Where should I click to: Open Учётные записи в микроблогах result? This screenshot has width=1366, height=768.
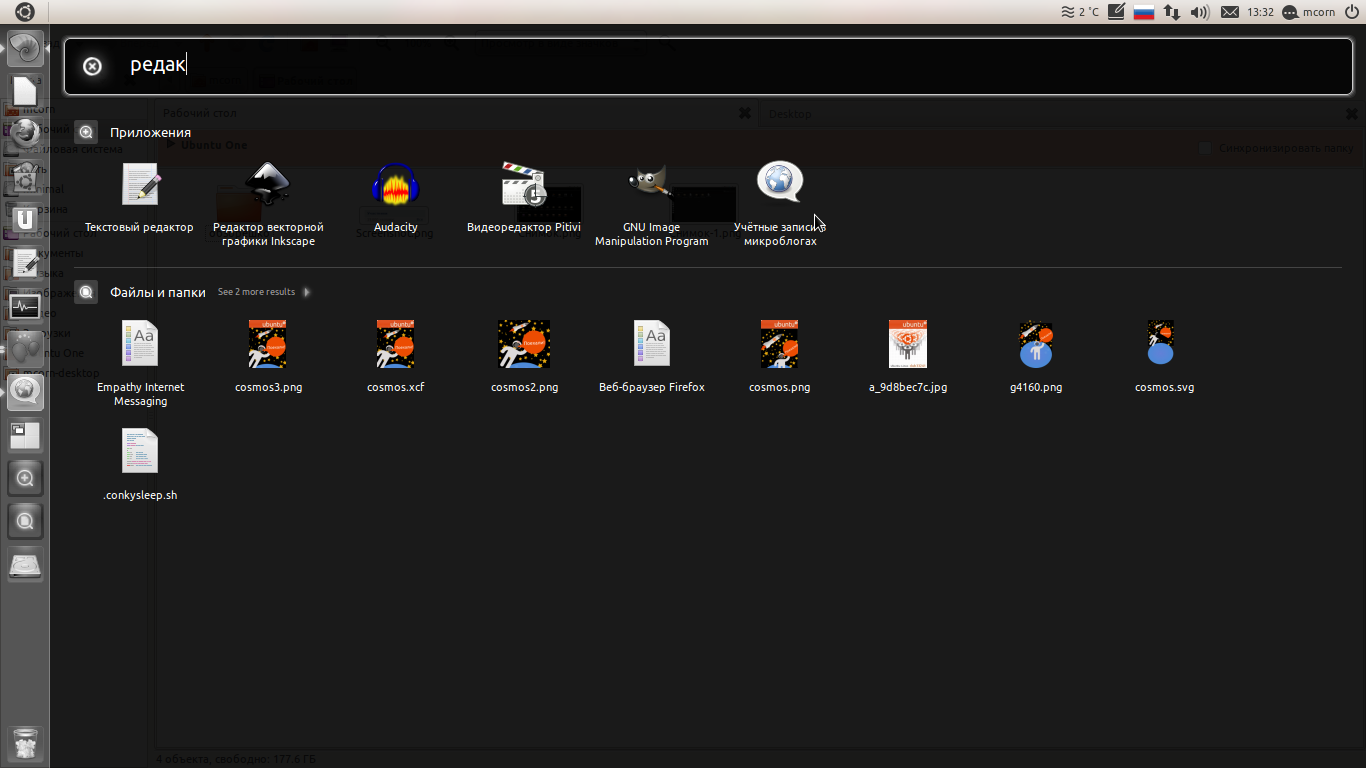780,205
